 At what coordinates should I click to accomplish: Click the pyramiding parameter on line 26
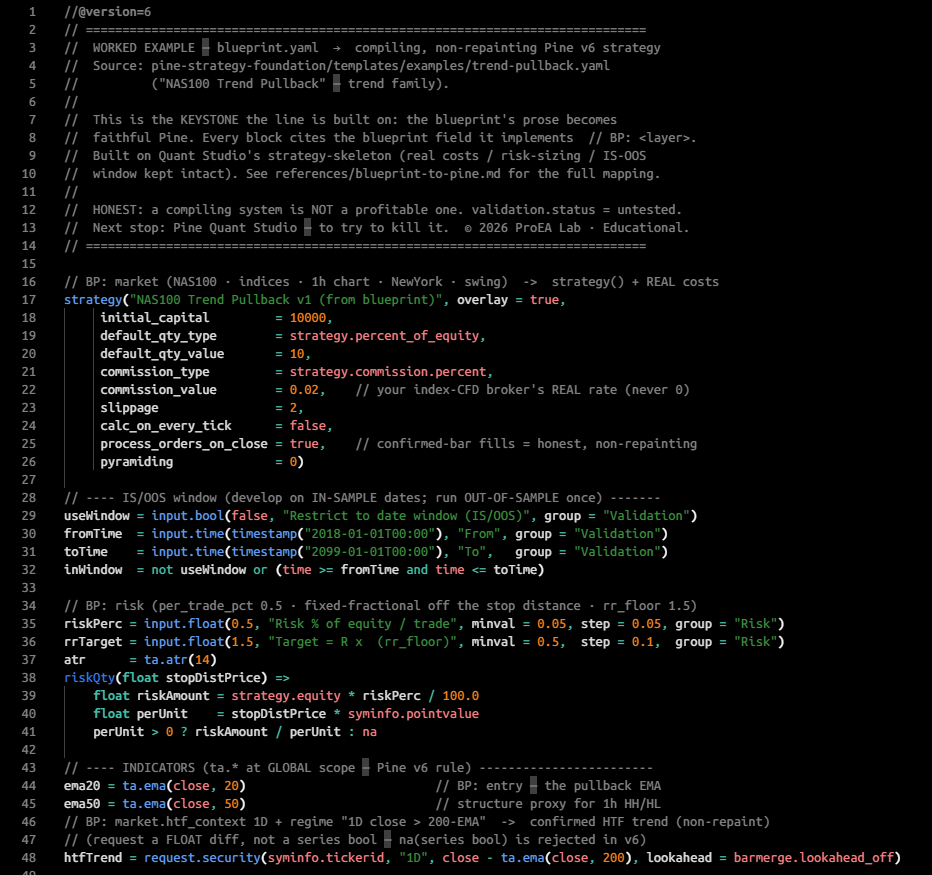tap(137, 462)
